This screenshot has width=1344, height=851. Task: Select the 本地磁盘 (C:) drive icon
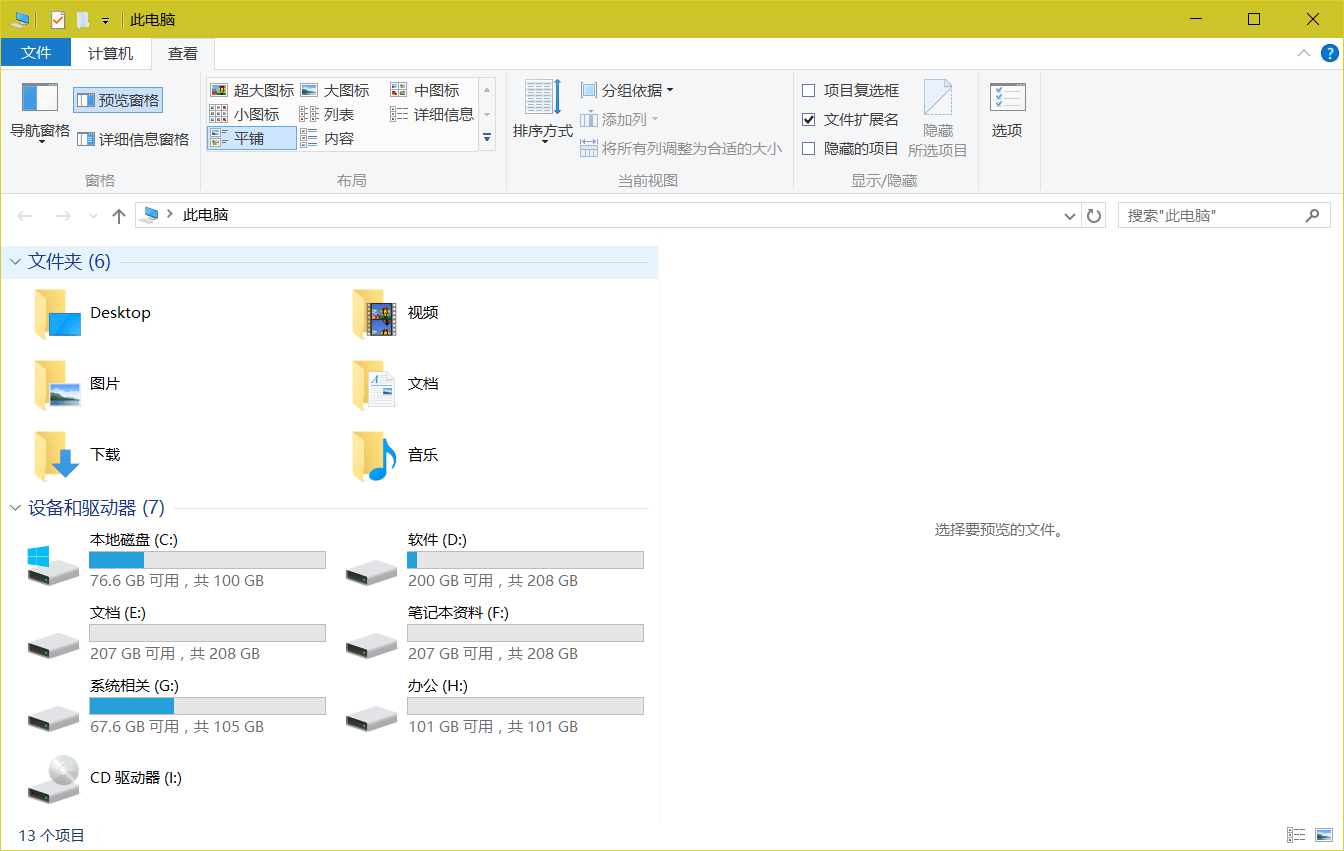click(x=53, y=565)
